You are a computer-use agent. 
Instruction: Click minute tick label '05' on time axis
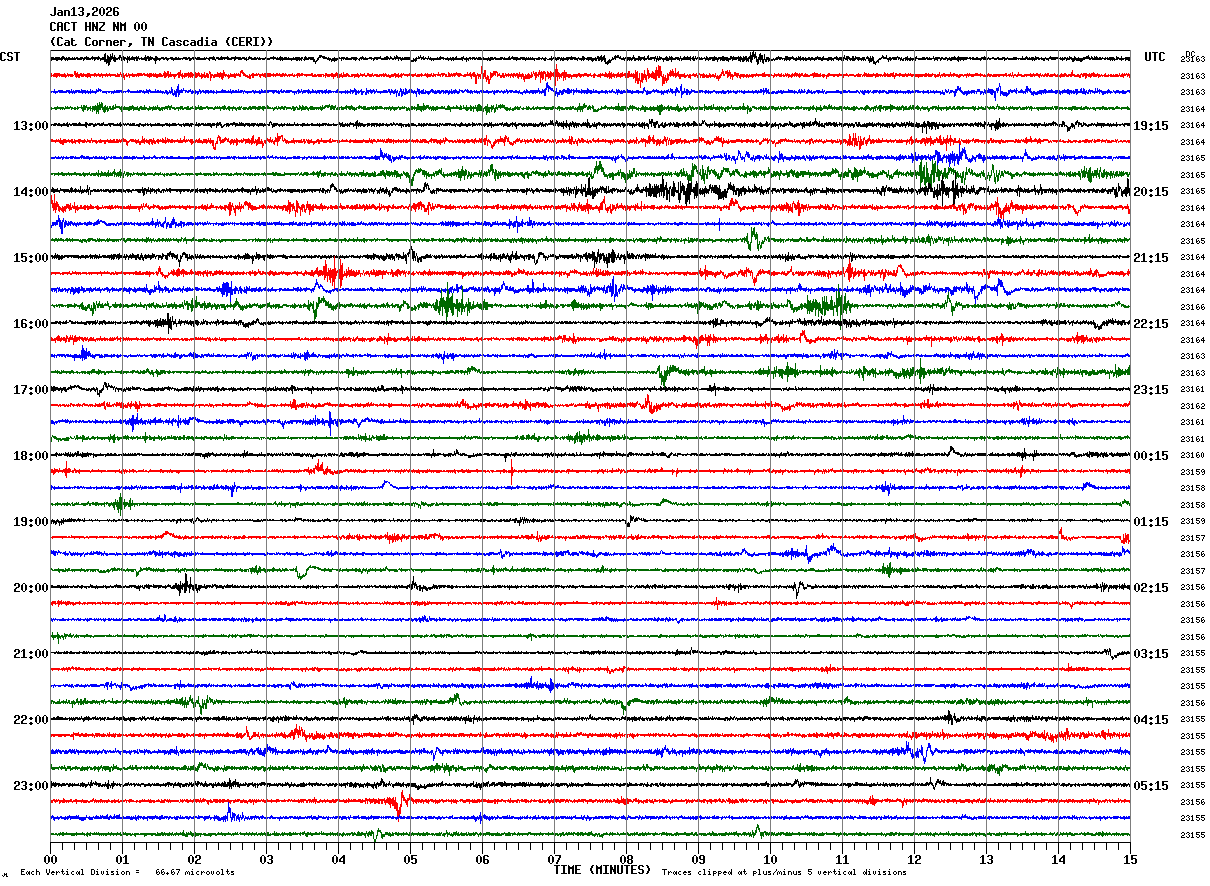pyautogui.click(x=410, y=859)
